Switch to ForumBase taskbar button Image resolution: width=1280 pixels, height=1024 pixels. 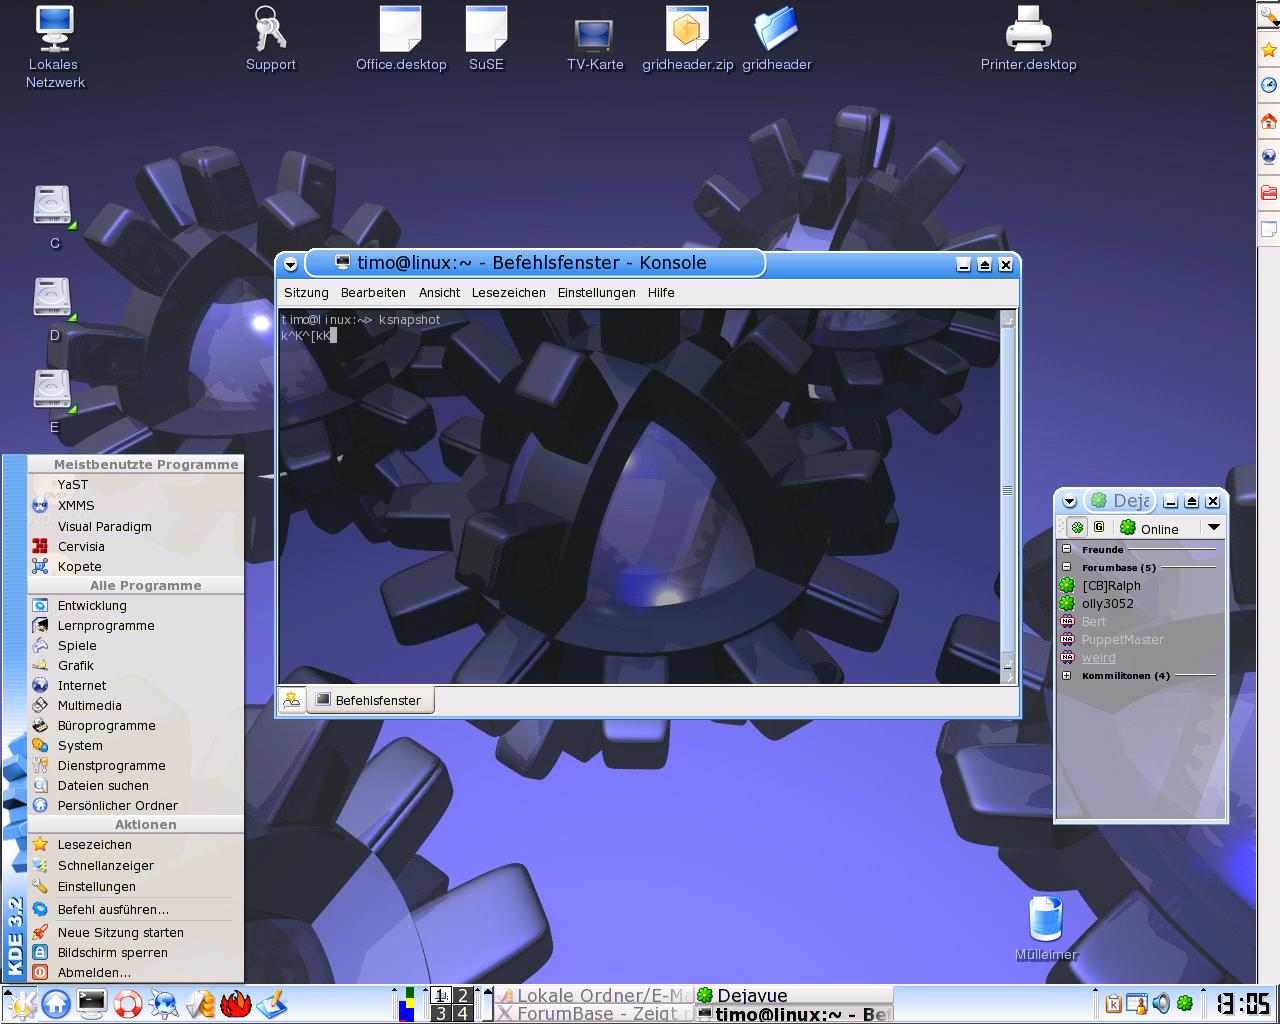[x=594, y=1013]
